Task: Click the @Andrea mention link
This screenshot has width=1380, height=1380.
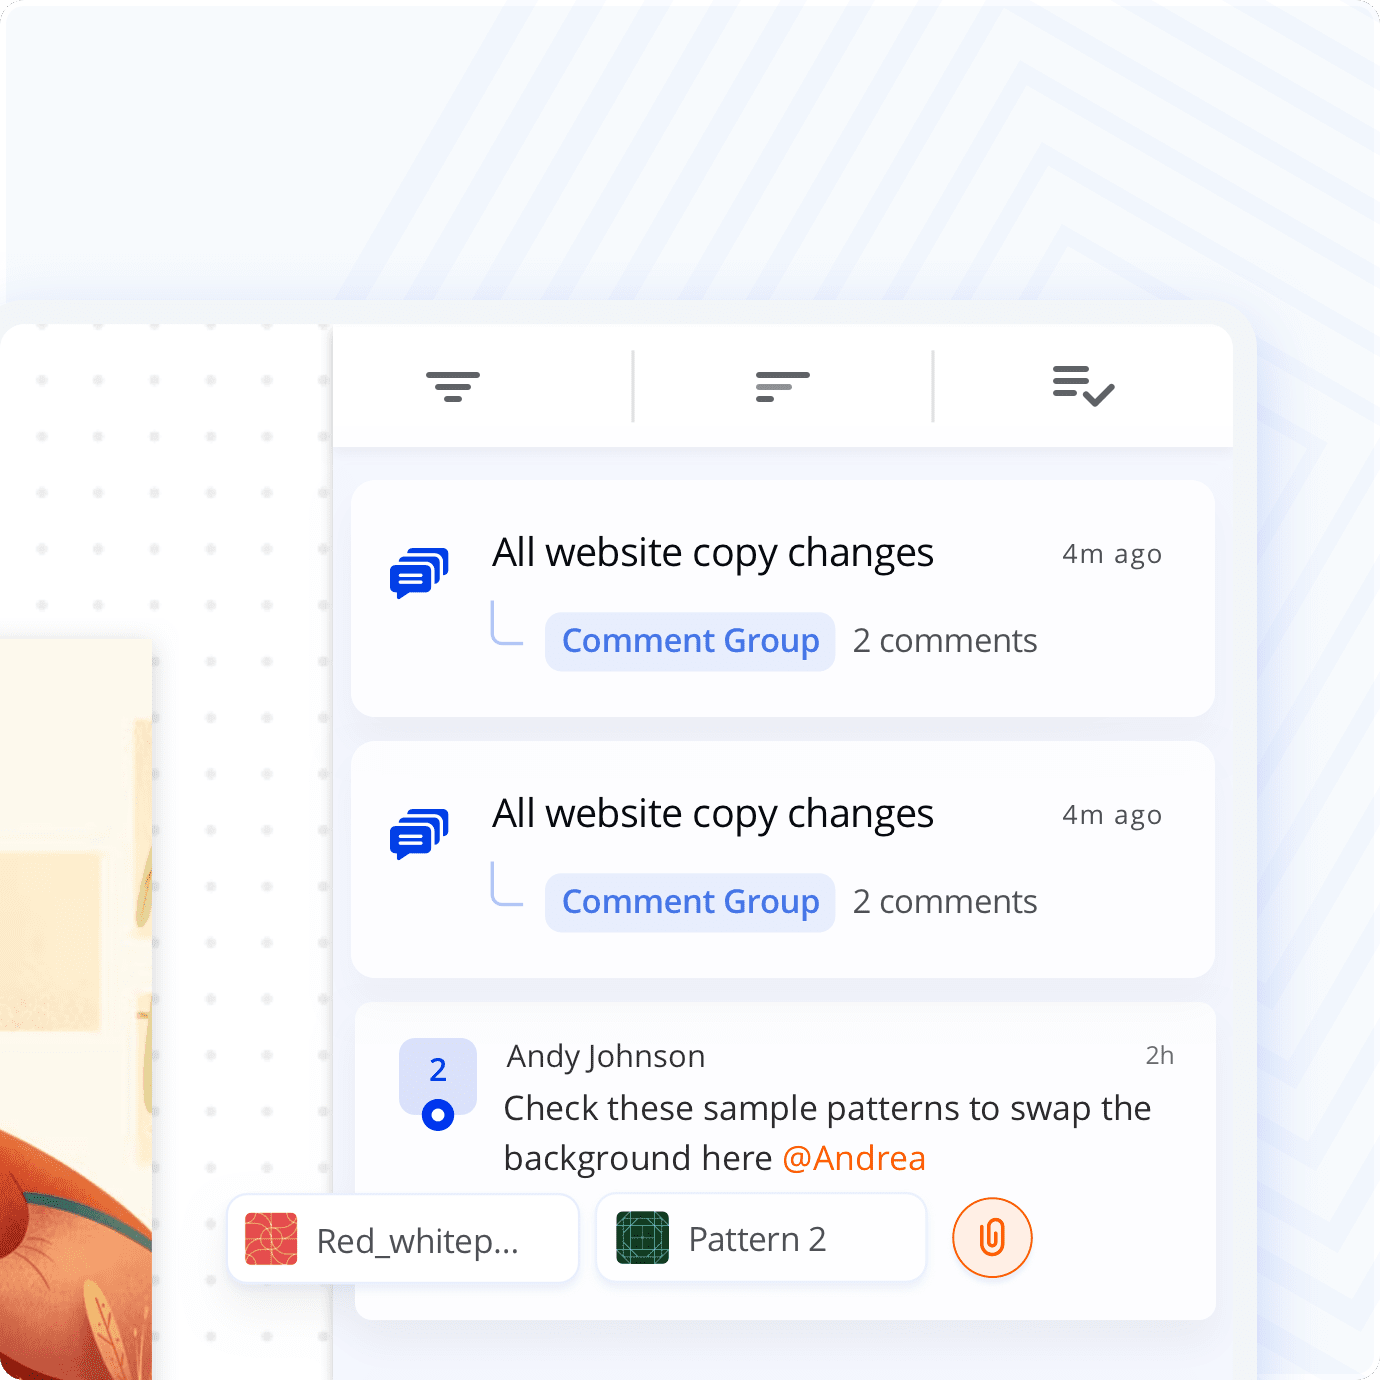Action: [854, 1158]
